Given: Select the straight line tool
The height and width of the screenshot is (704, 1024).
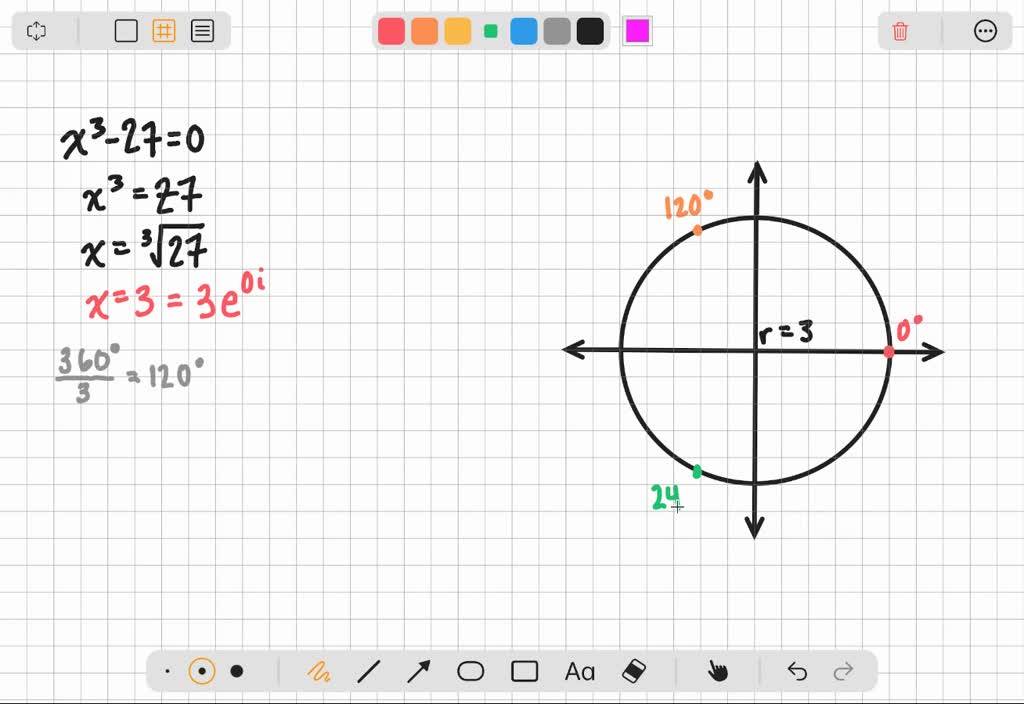Looking at the screenshot, I should [x=369, y=671].
